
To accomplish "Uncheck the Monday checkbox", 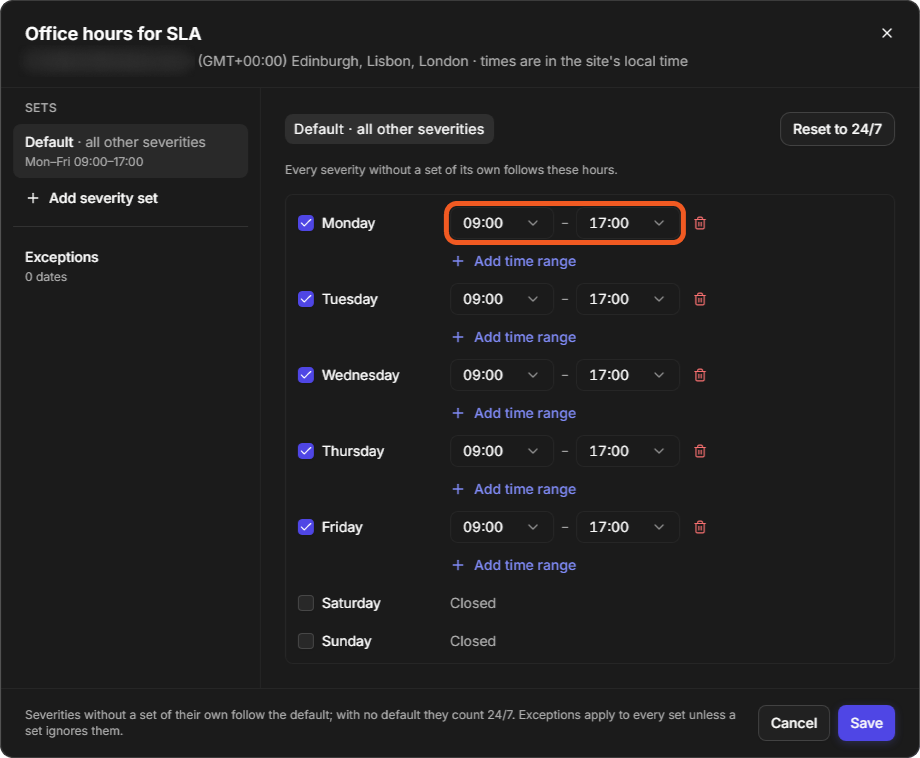I will tap(306, 223).
